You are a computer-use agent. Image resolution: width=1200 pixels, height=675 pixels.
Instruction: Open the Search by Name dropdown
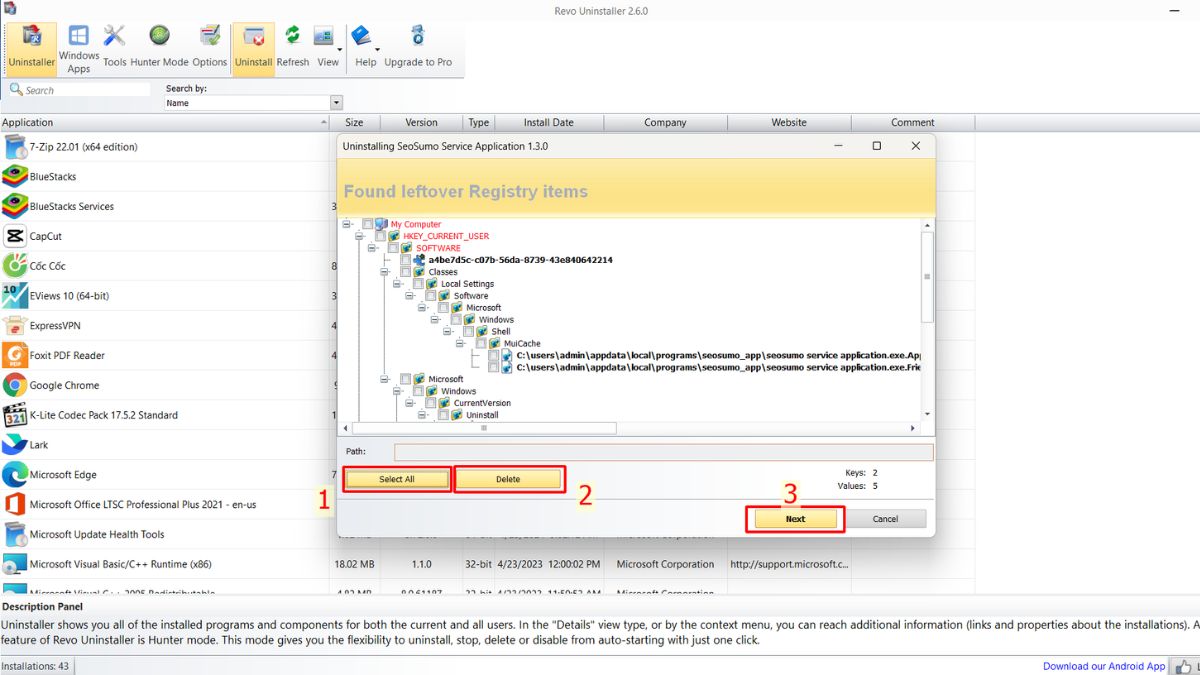pyautogui.click(x=336, y=103)
